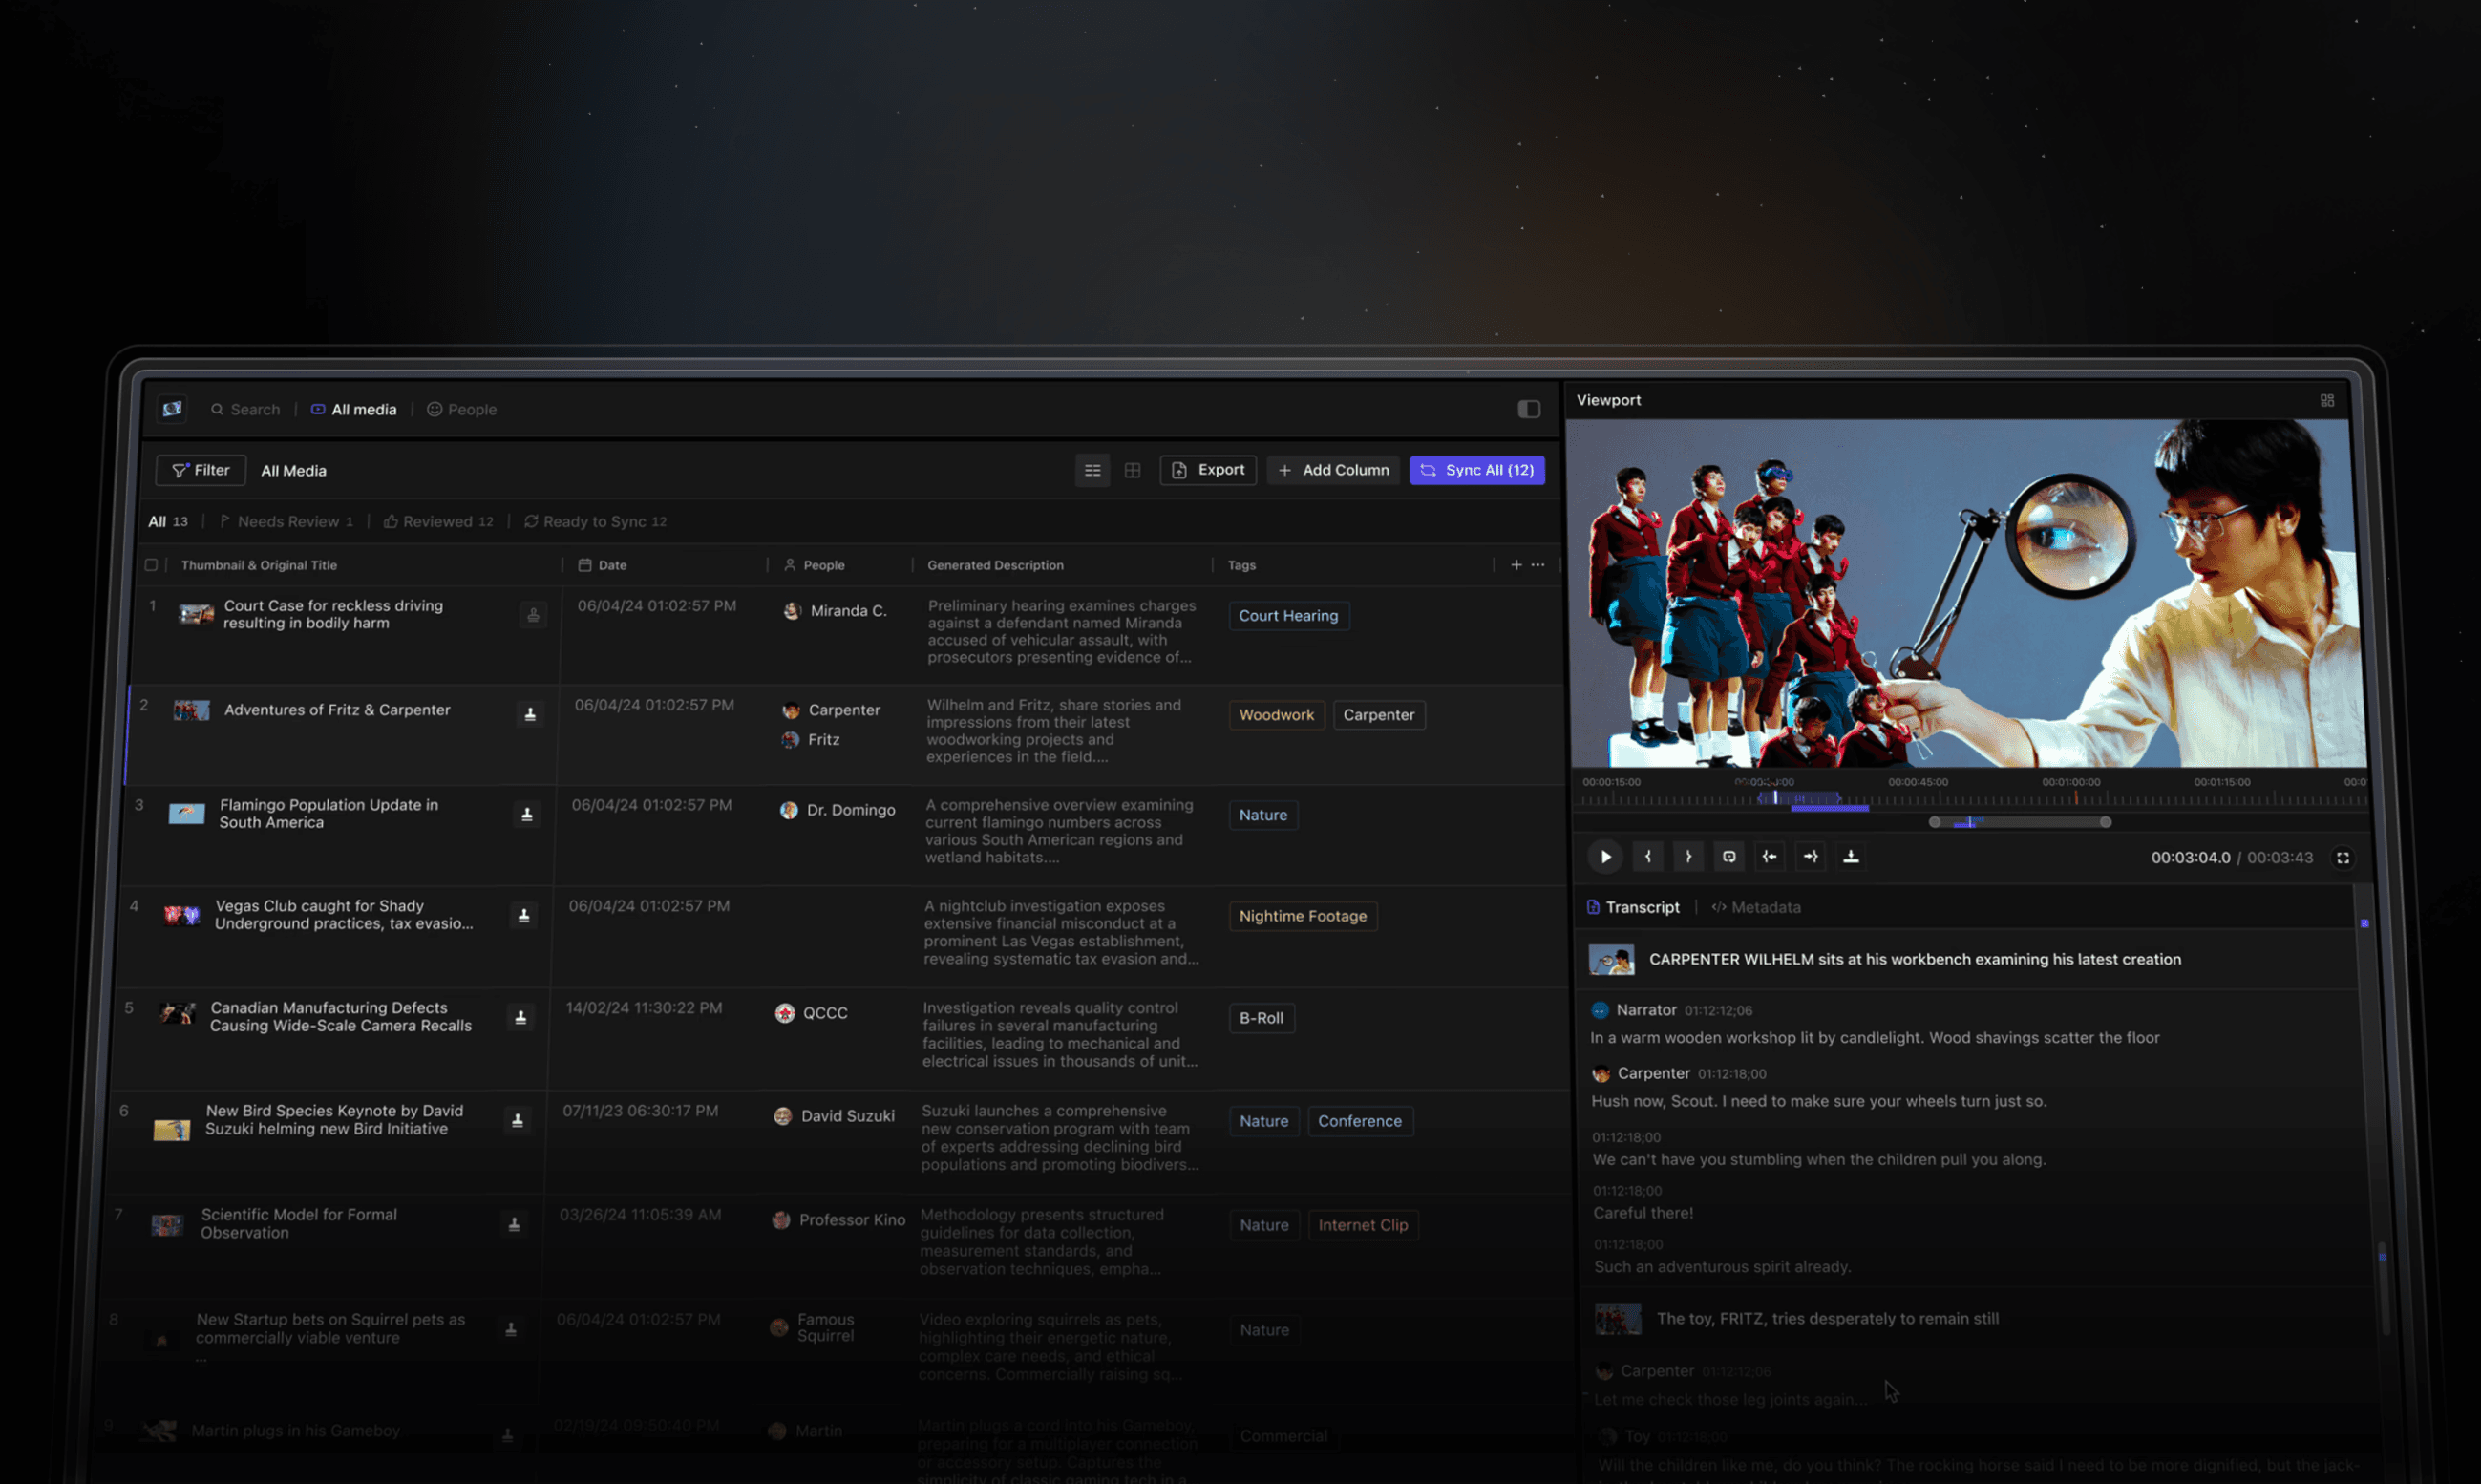This screenshot has height=1484, width=2481.
Task: Click the Generated Description column header
Action: click(995, 565)
